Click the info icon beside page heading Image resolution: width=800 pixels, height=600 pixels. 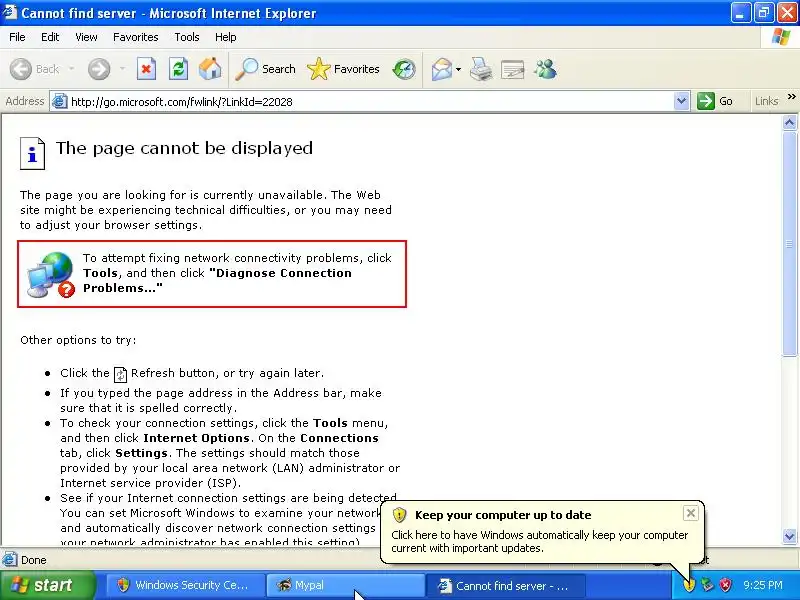click(x=32, y=153)
